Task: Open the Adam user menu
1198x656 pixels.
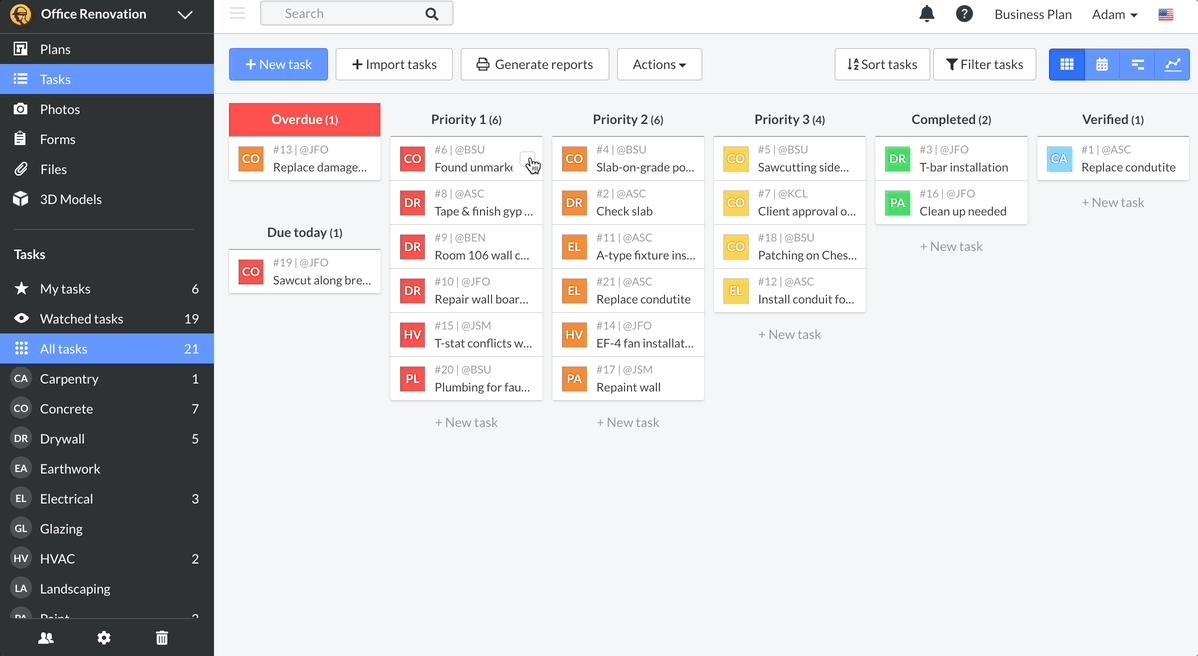Action: point(1114,15)
